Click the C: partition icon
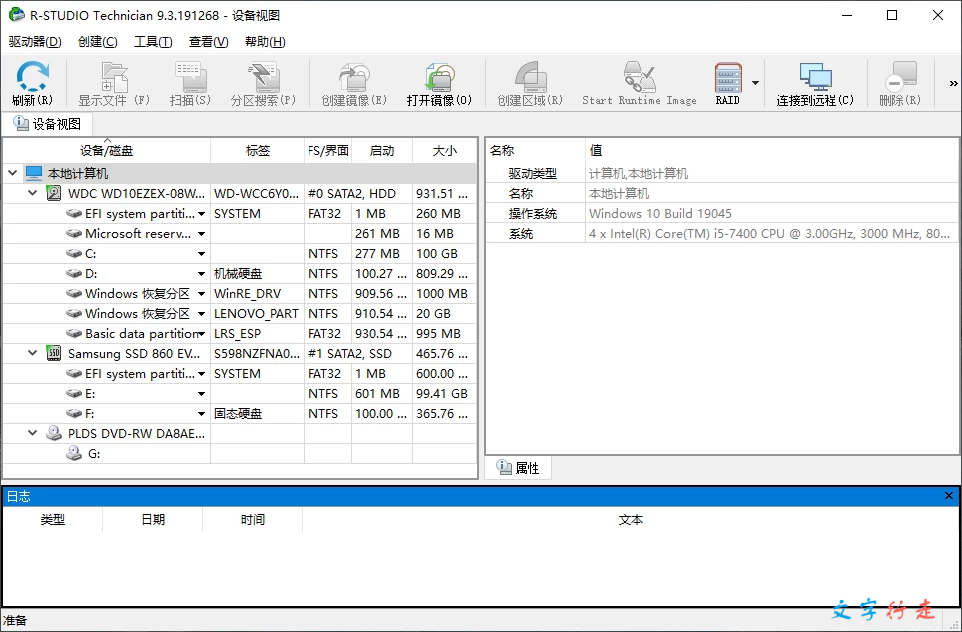Screen dimensions: 962x632 (x=74, y=254)
